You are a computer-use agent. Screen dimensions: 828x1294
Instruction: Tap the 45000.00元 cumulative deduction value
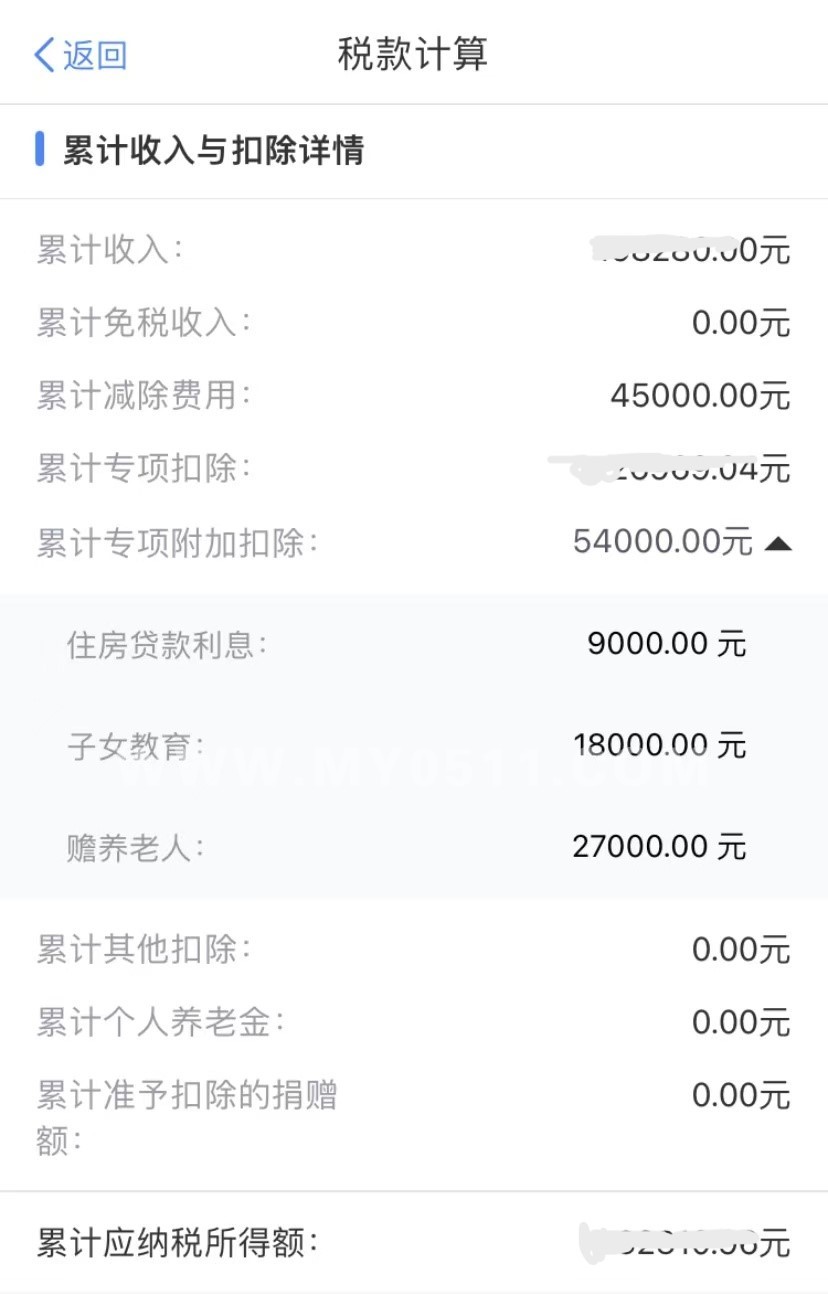[700, 396]
